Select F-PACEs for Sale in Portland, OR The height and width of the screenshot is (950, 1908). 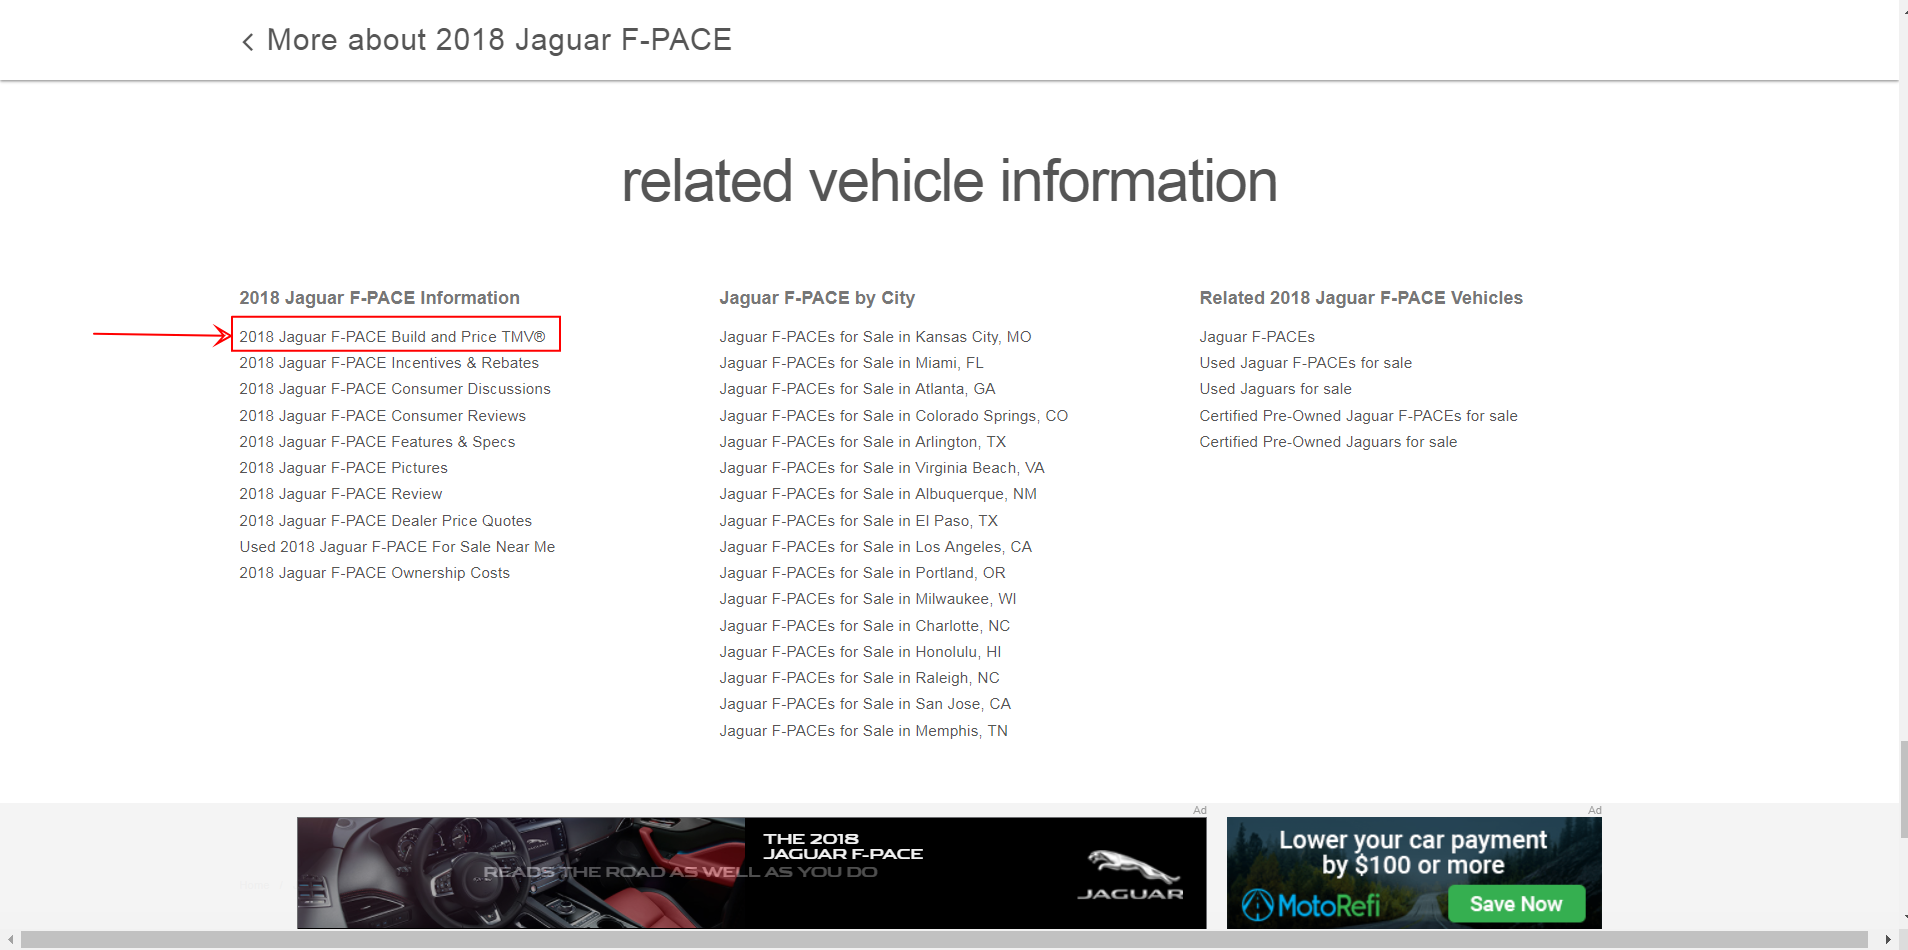coord(862,573)
